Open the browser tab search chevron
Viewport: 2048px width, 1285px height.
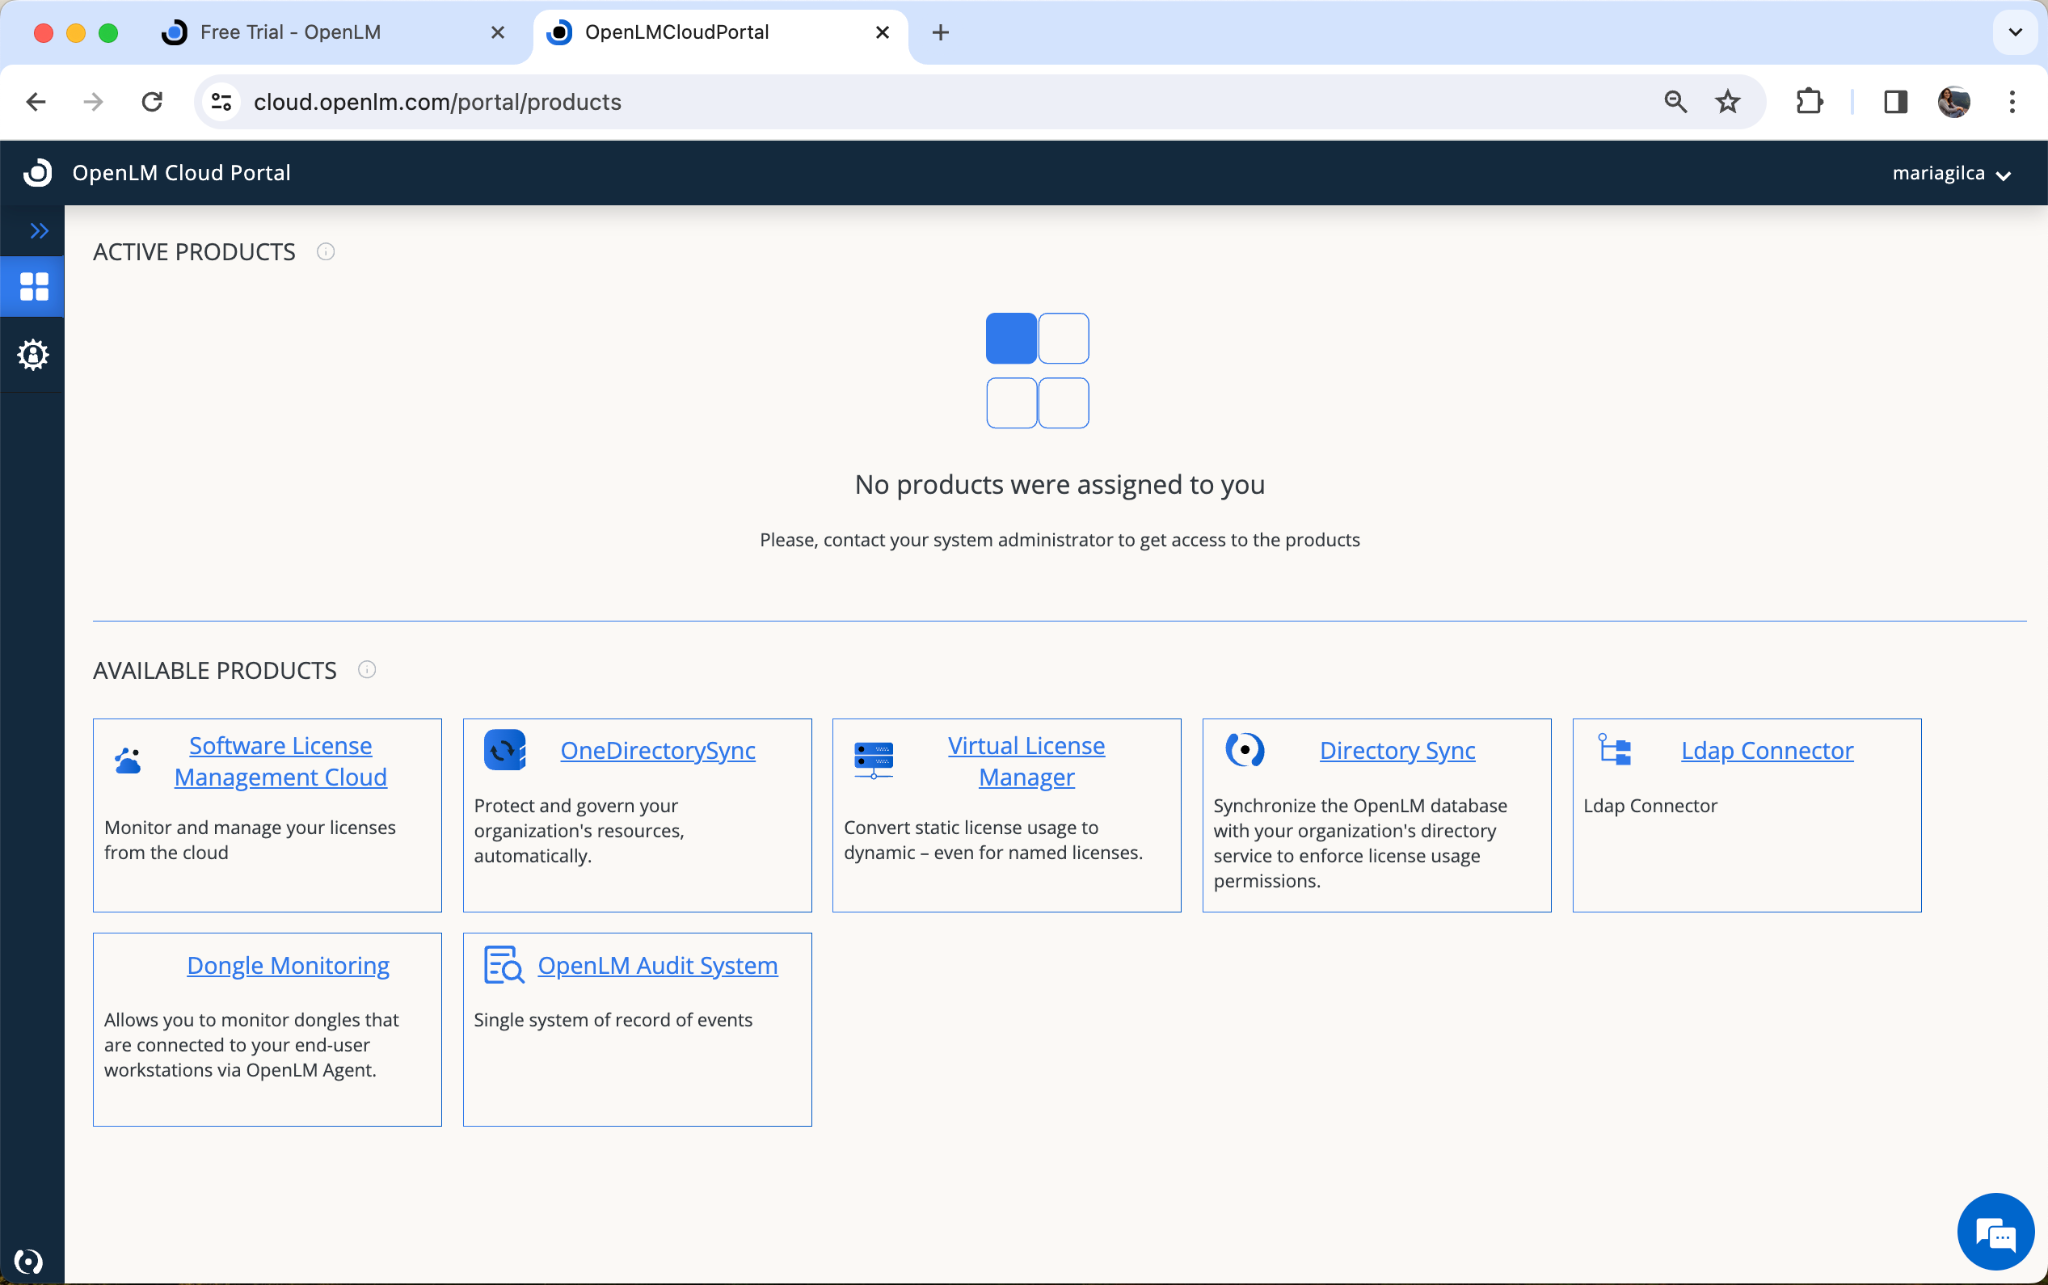[x=2014, y=32]
